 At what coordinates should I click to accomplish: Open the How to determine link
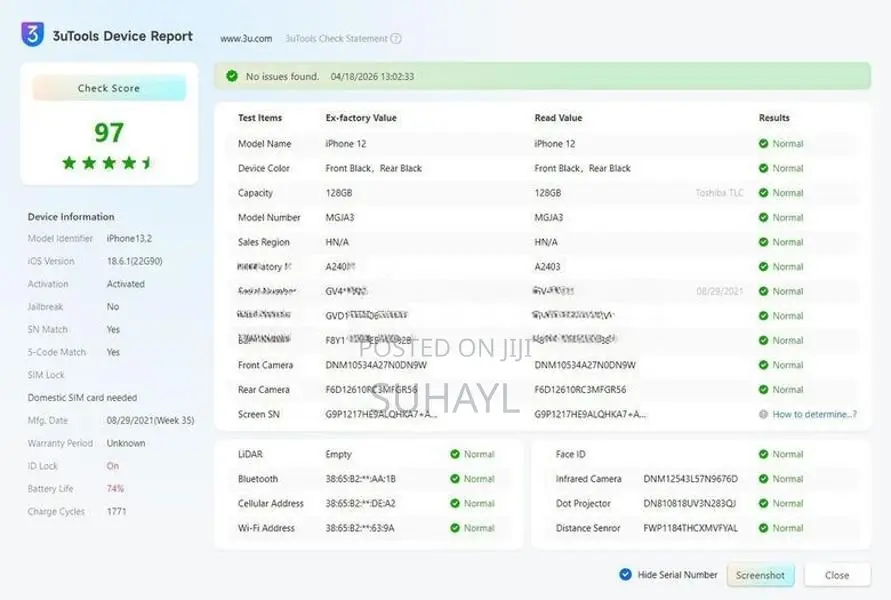point(814,414)
